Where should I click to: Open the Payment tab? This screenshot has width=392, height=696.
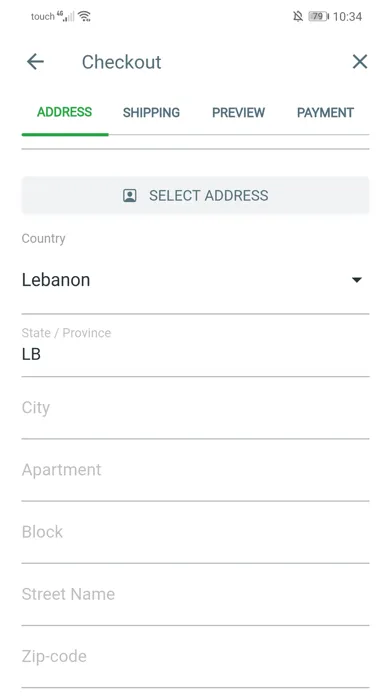coord(325,113)
